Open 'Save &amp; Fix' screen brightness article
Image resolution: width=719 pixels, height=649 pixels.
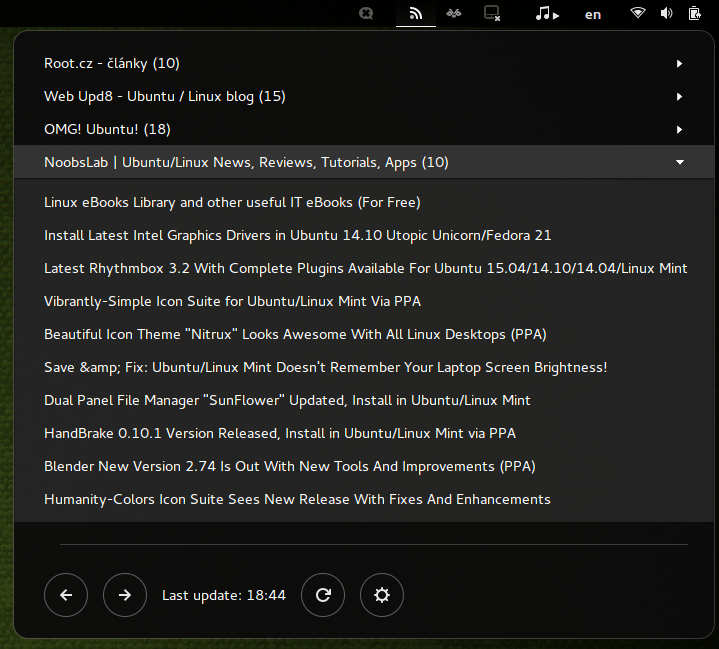364,367
